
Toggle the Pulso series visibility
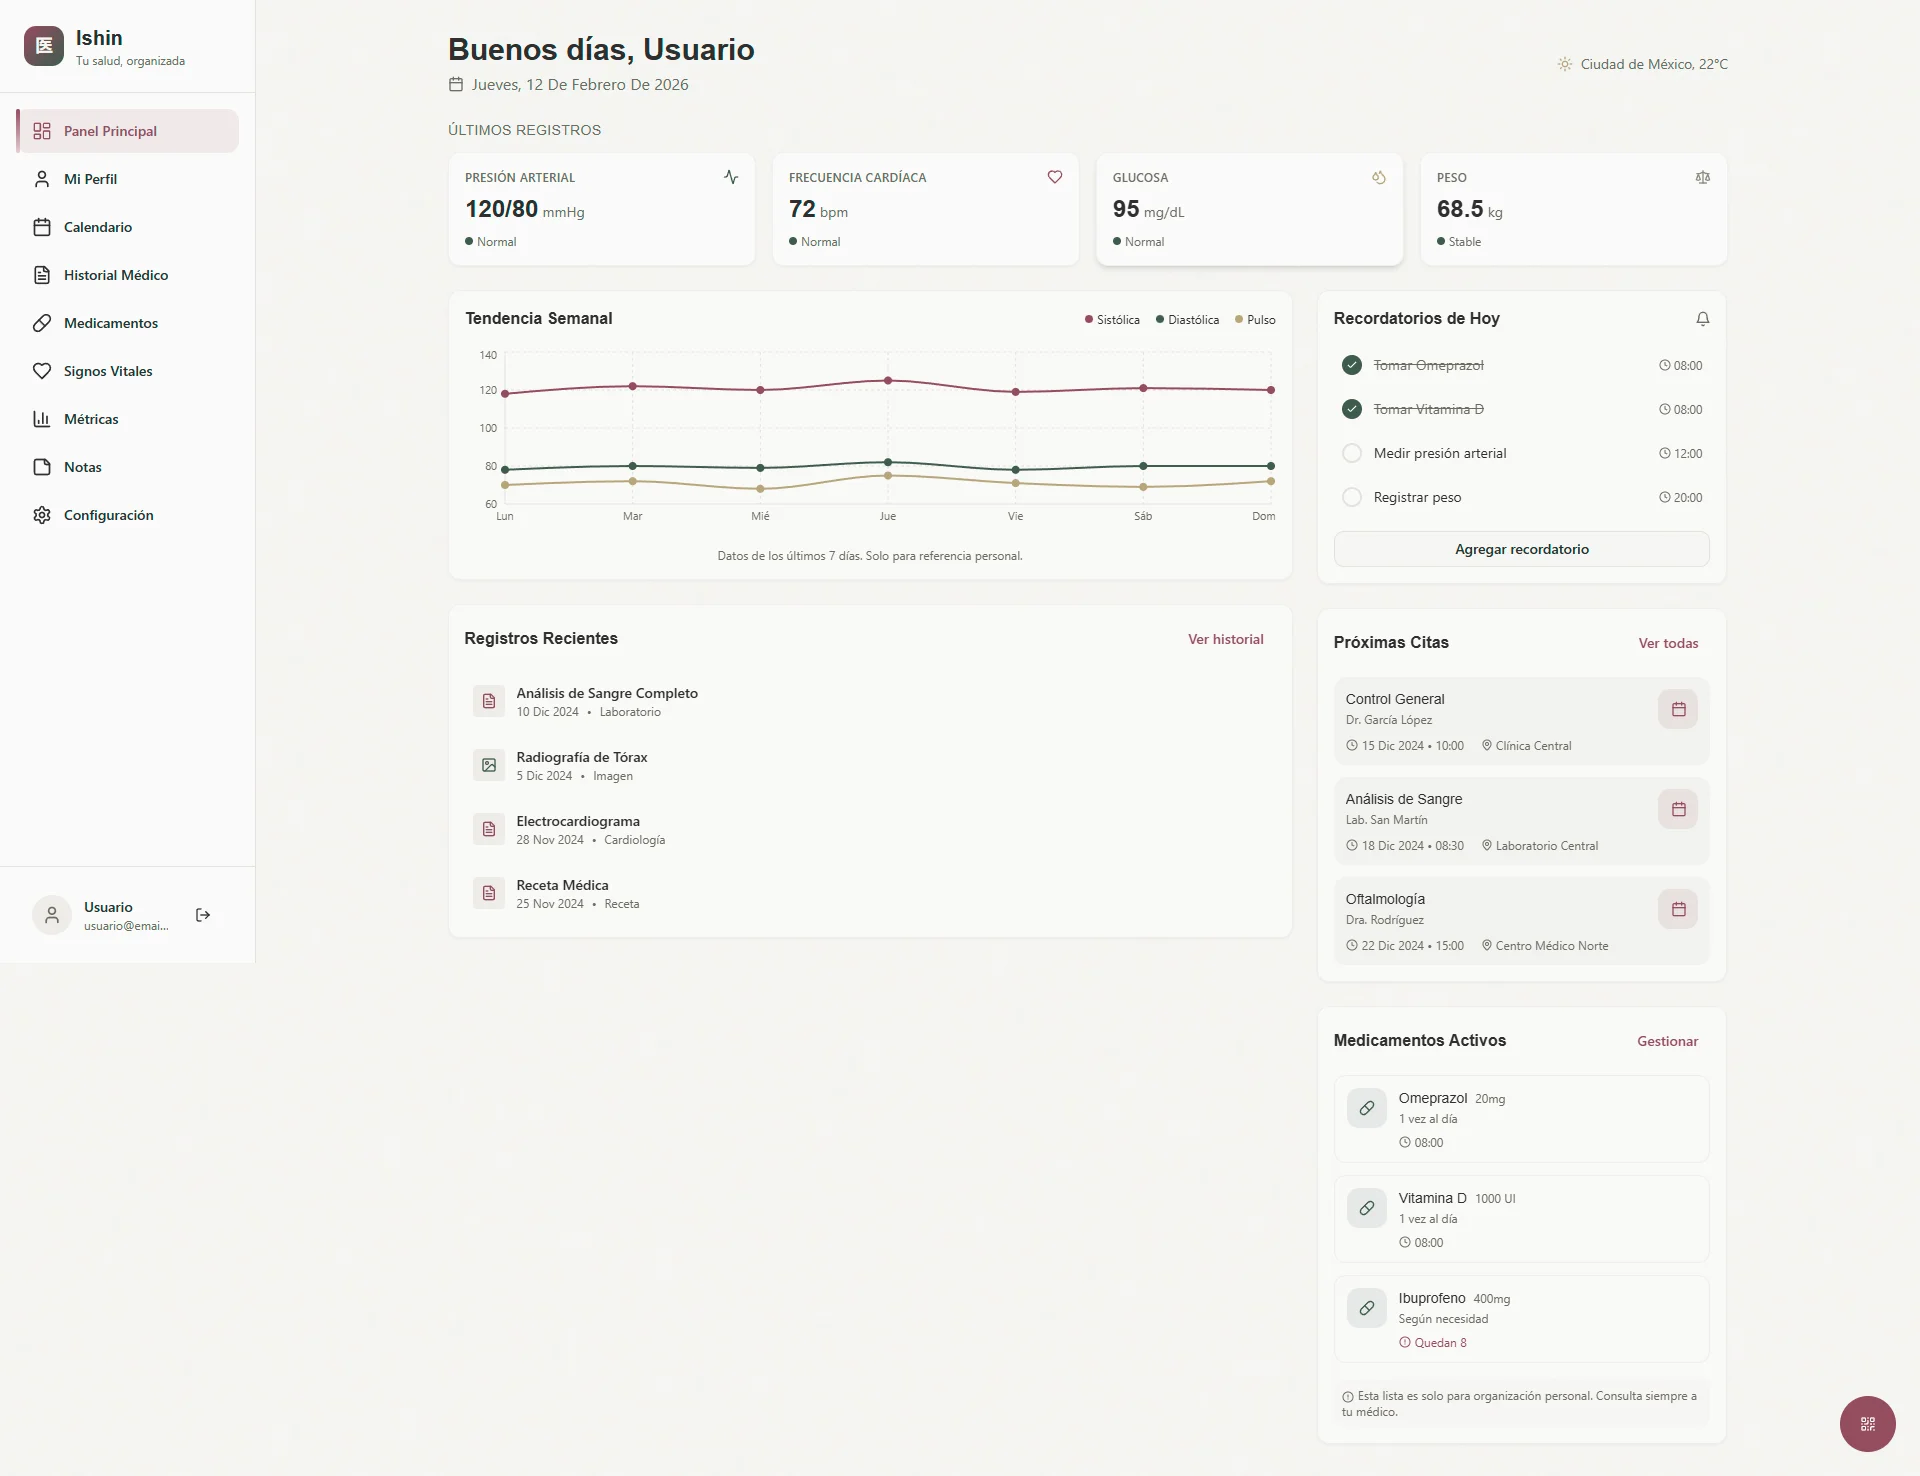1256,319
